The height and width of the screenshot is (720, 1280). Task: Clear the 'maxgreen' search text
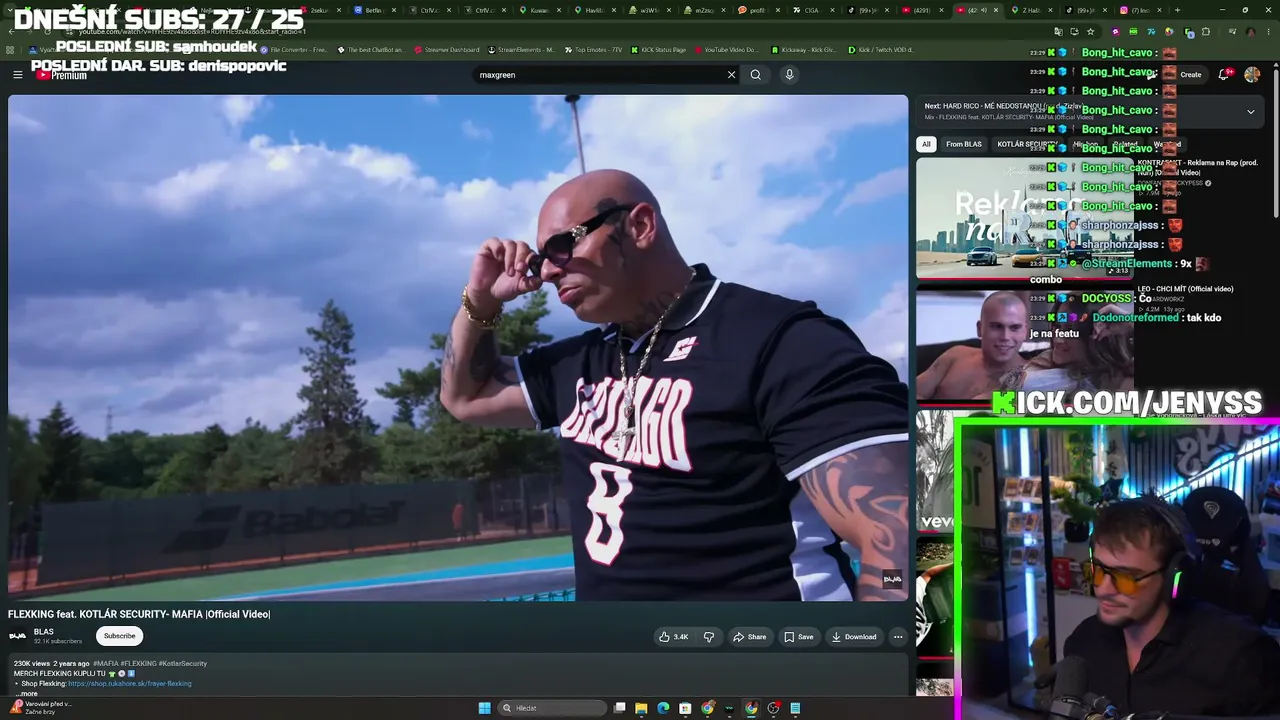coord(731,74)
